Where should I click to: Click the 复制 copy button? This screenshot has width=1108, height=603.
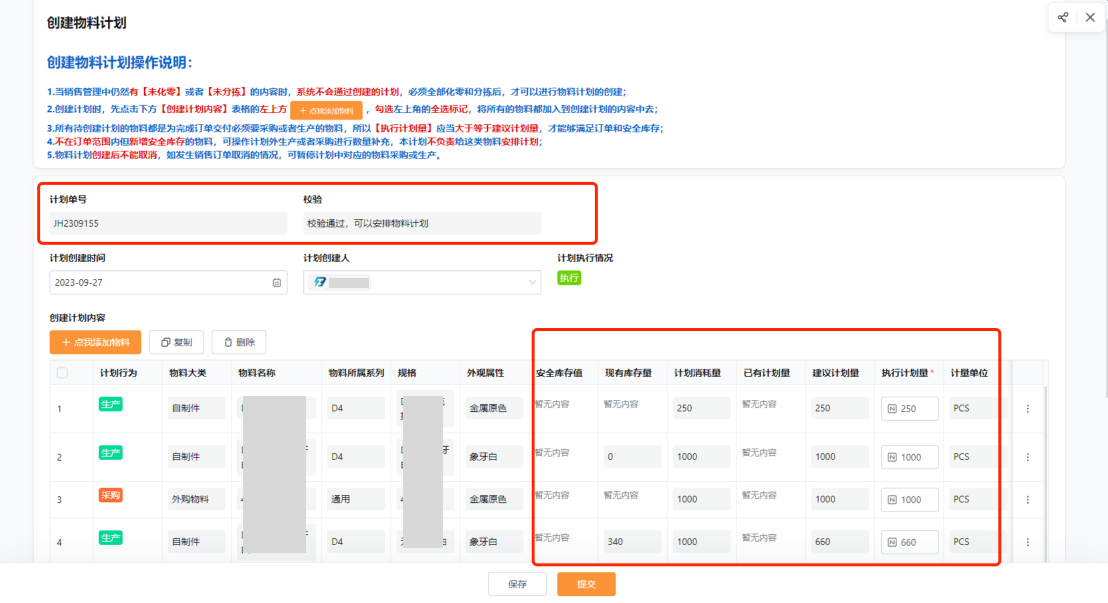[x=176, y=342]
